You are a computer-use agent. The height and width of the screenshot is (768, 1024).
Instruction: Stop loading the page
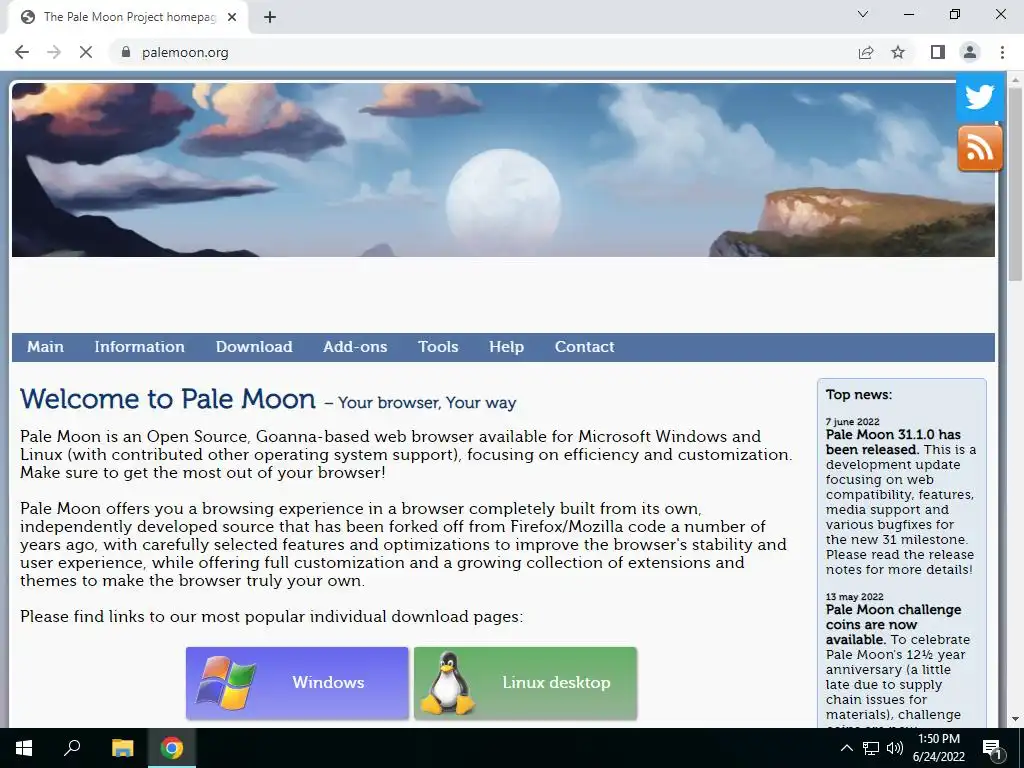86,52
